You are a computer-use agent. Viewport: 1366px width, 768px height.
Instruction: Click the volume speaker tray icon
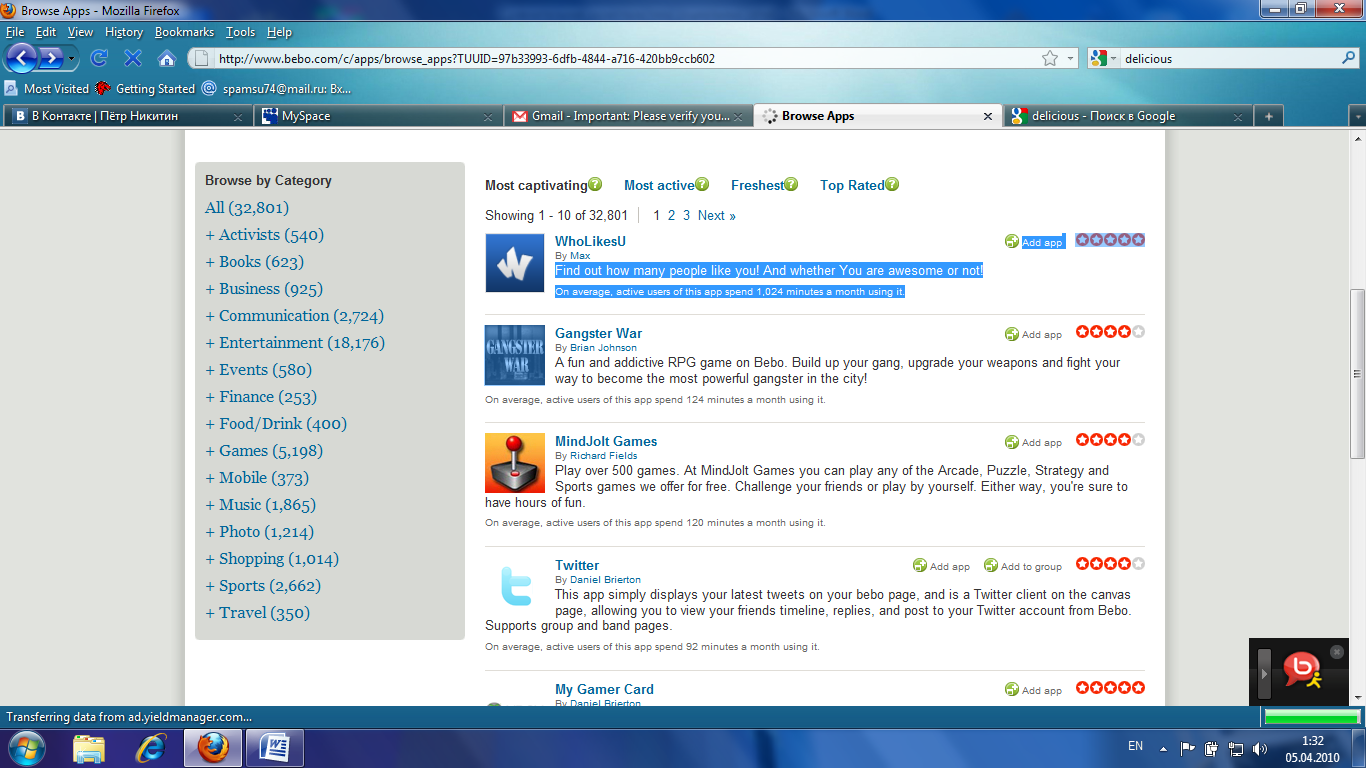pos(1260,748)
